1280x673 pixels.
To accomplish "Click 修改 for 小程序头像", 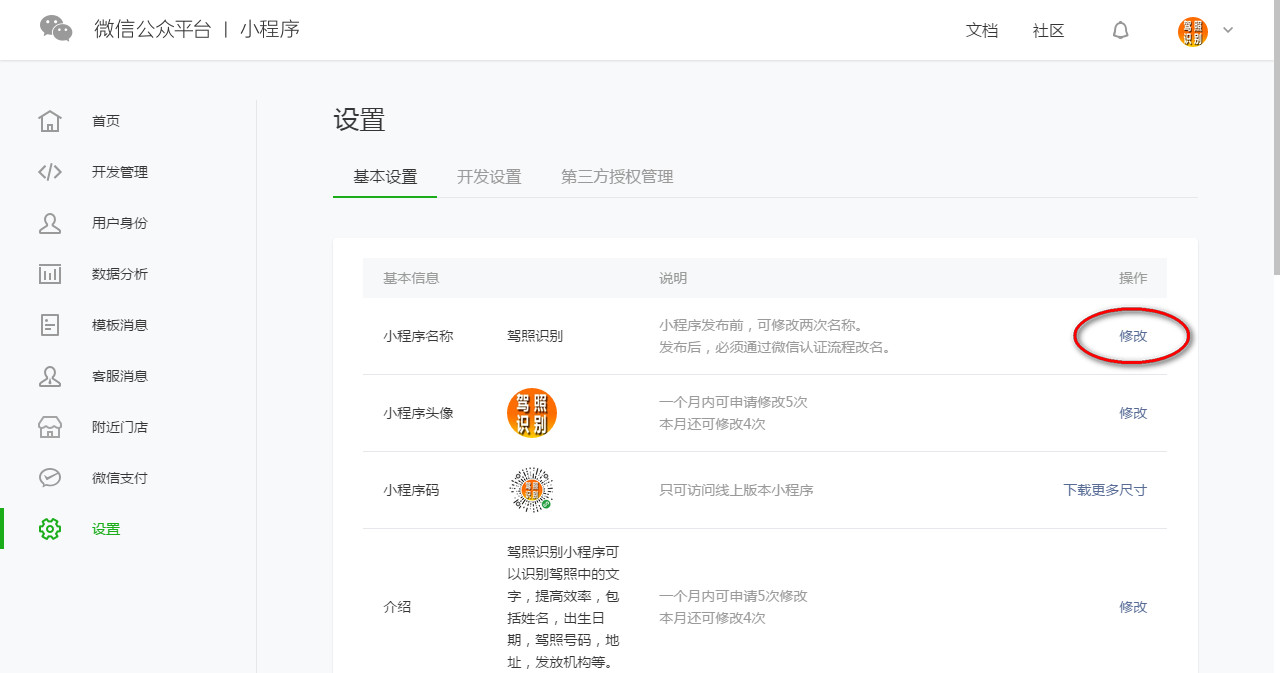I will tap(1133, 413).
